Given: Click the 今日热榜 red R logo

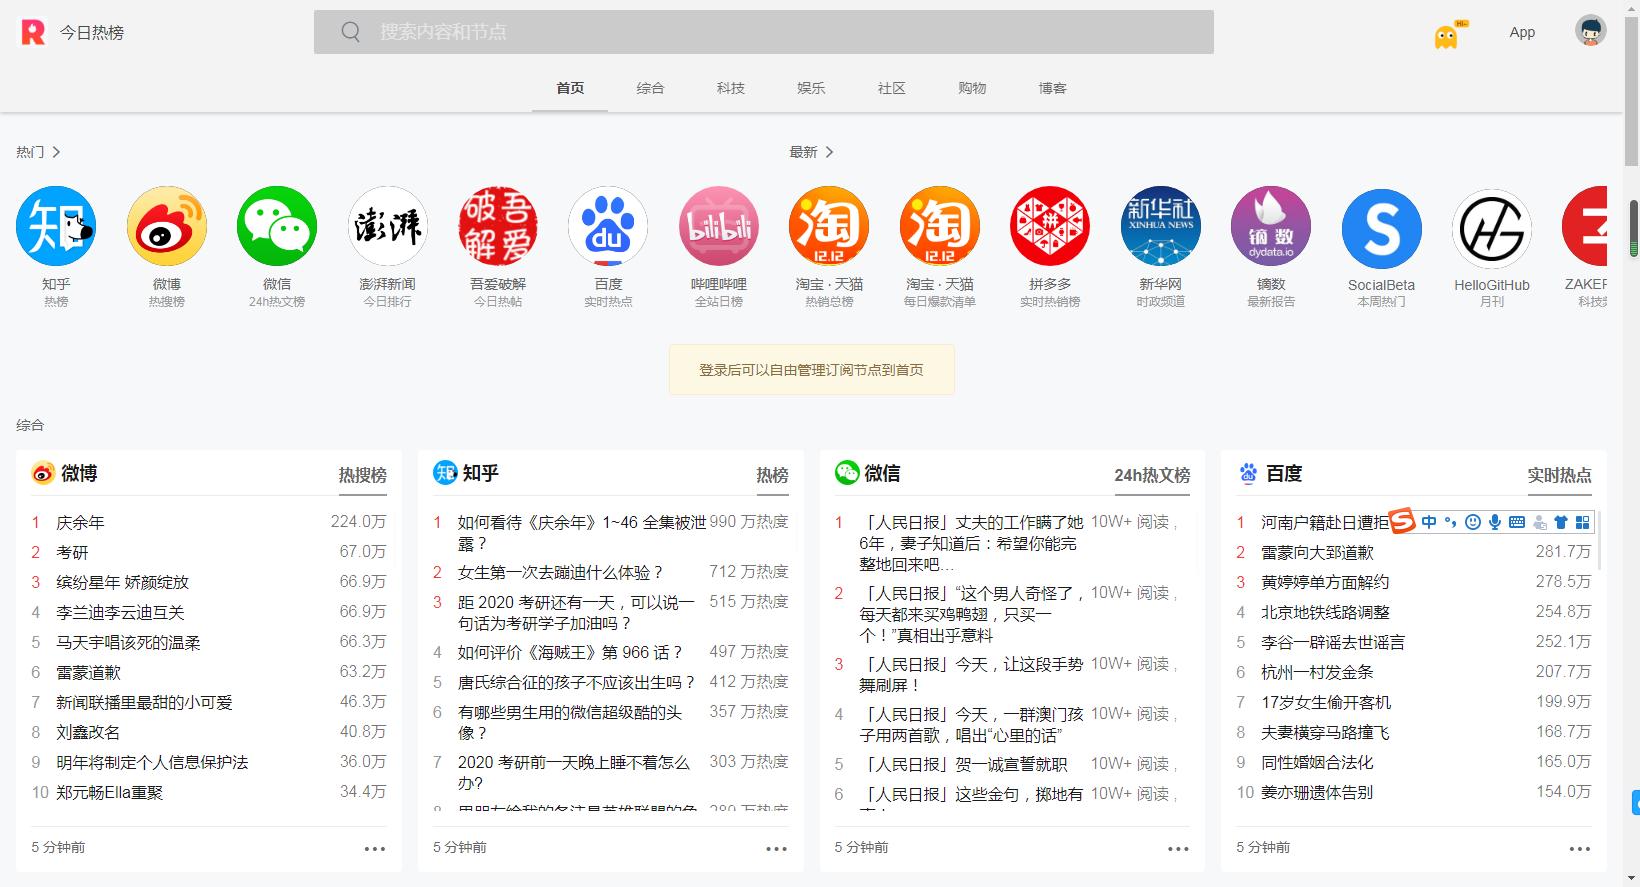Looking at the screenshot, I should (33, 32).
